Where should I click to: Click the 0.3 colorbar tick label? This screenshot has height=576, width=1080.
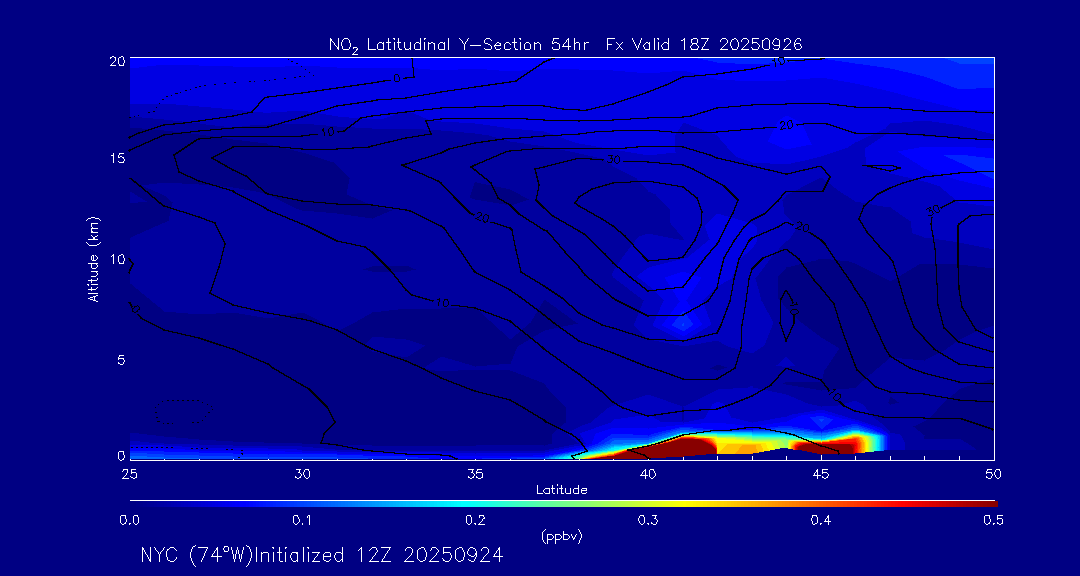point(648,520)
